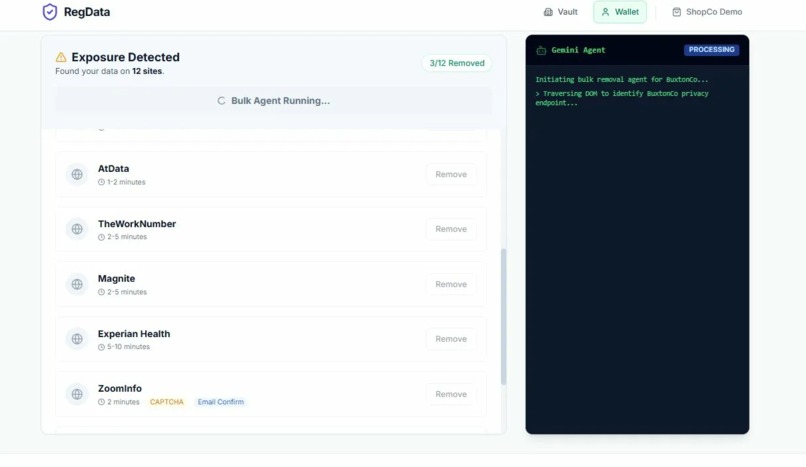The width and height of the screenshot is (806, 467).
Task: Open the Vault tab
Action: click(560, 12)
